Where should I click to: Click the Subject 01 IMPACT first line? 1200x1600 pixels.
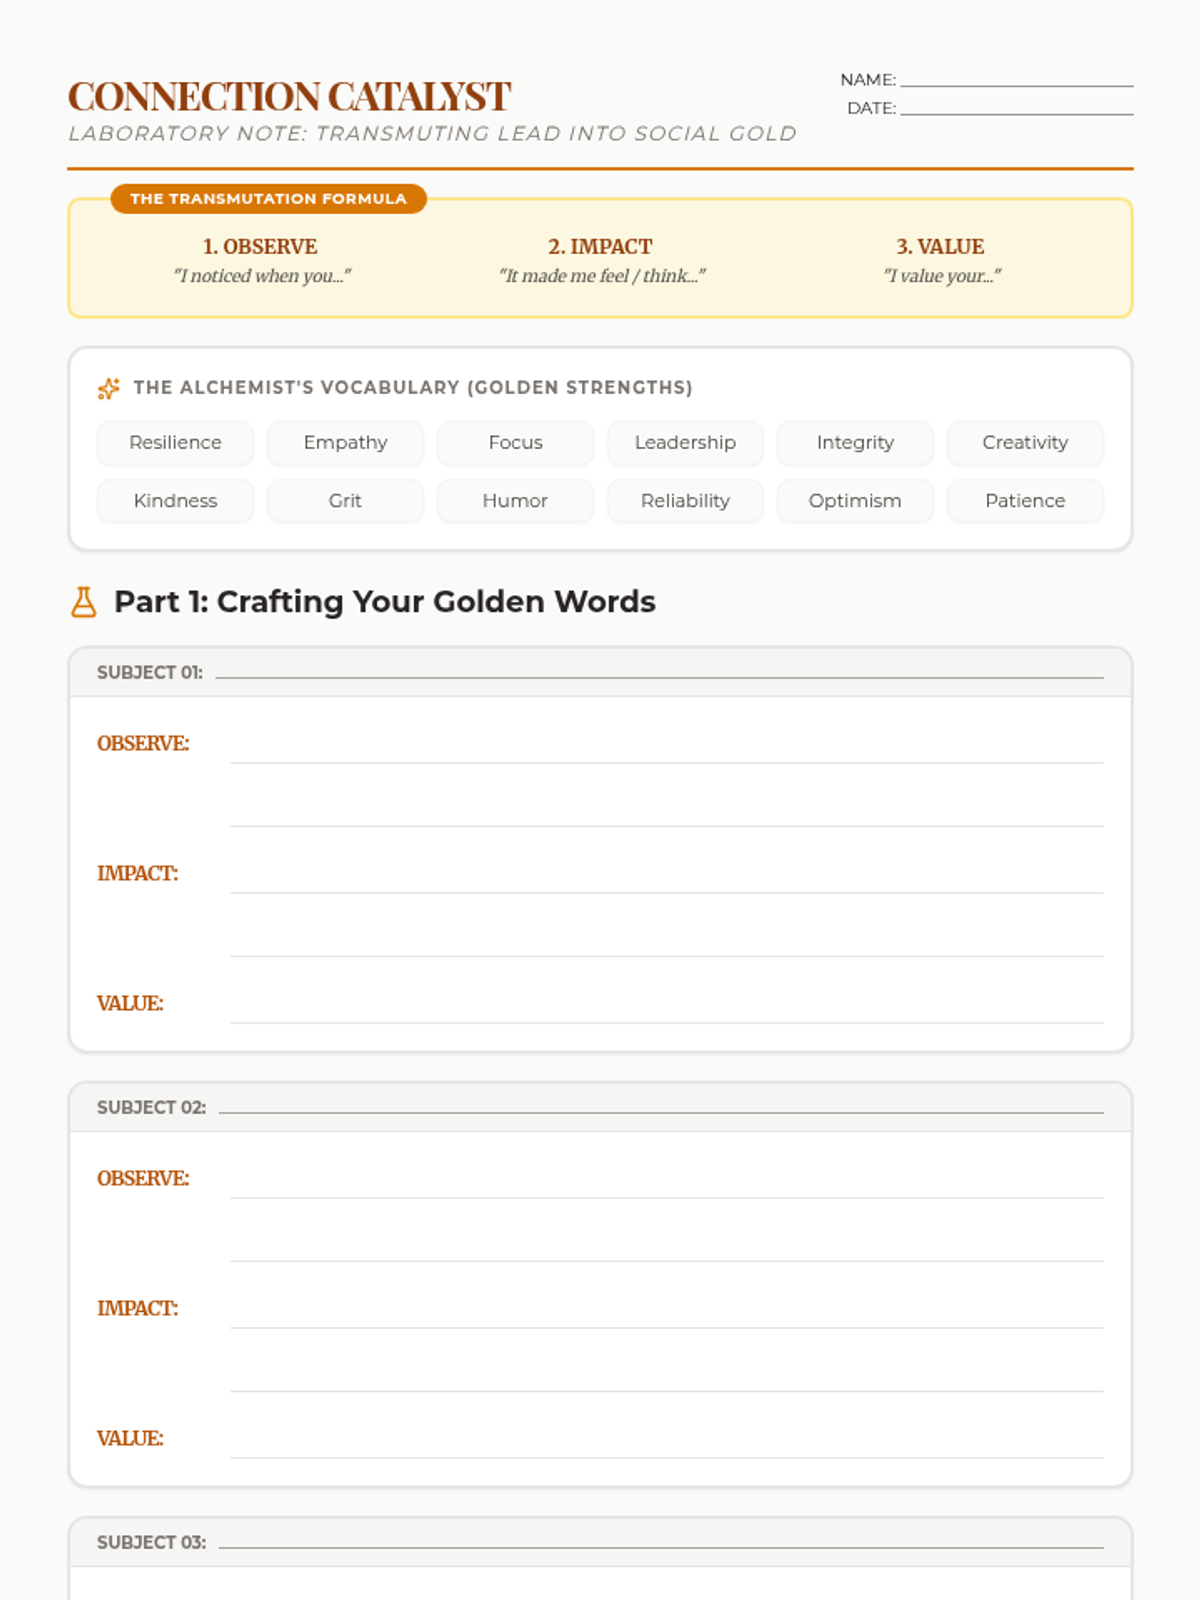[666, 879]
